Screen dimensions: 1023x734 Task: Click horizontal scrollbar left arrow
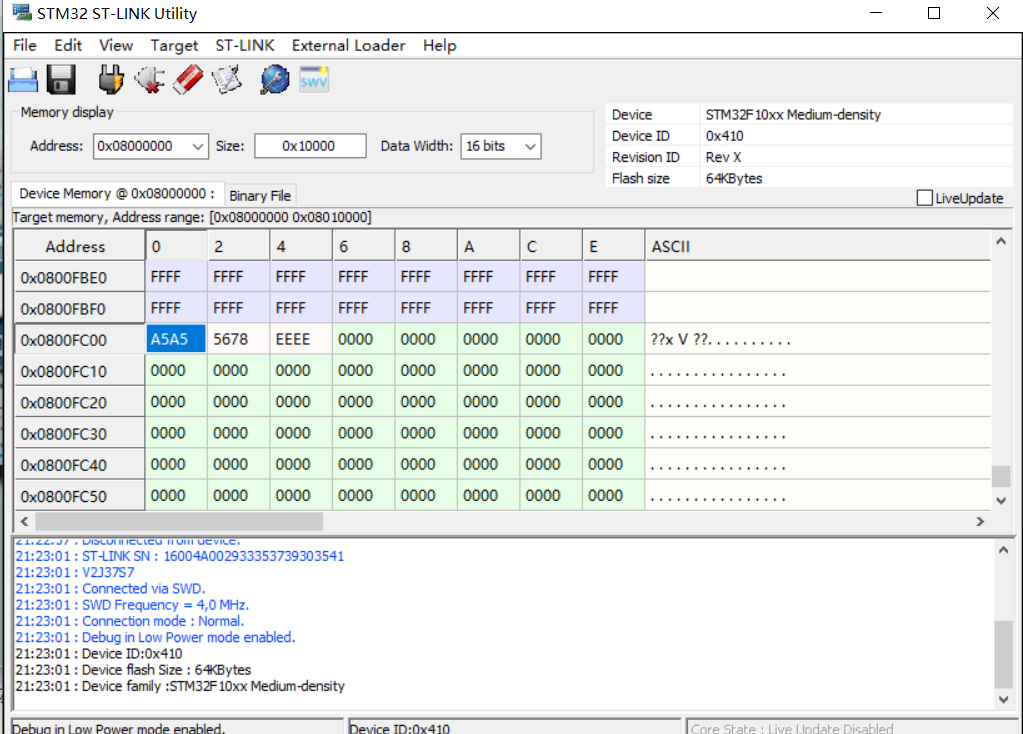coord(24,521)
